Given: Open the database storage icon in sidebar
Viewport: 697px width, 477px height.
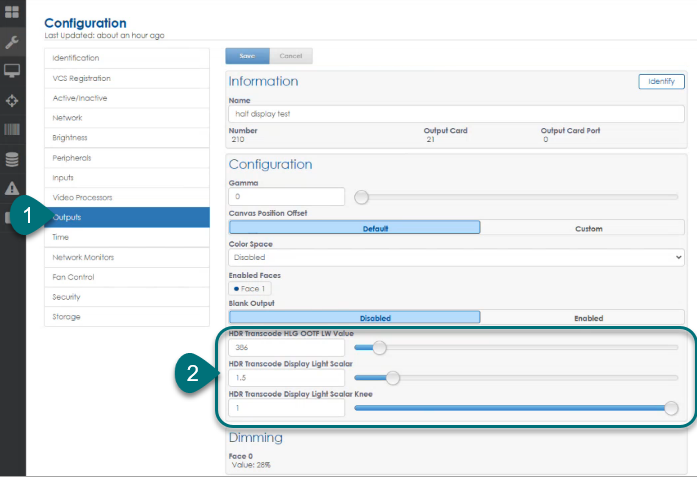Looking at the screenshot, I should (x=12, y=159).
